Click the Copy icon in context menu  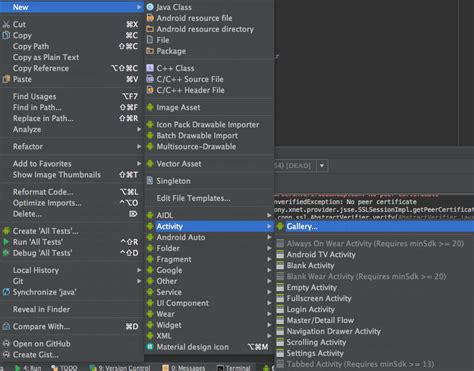pyautogui.click(x=6, y=35)
